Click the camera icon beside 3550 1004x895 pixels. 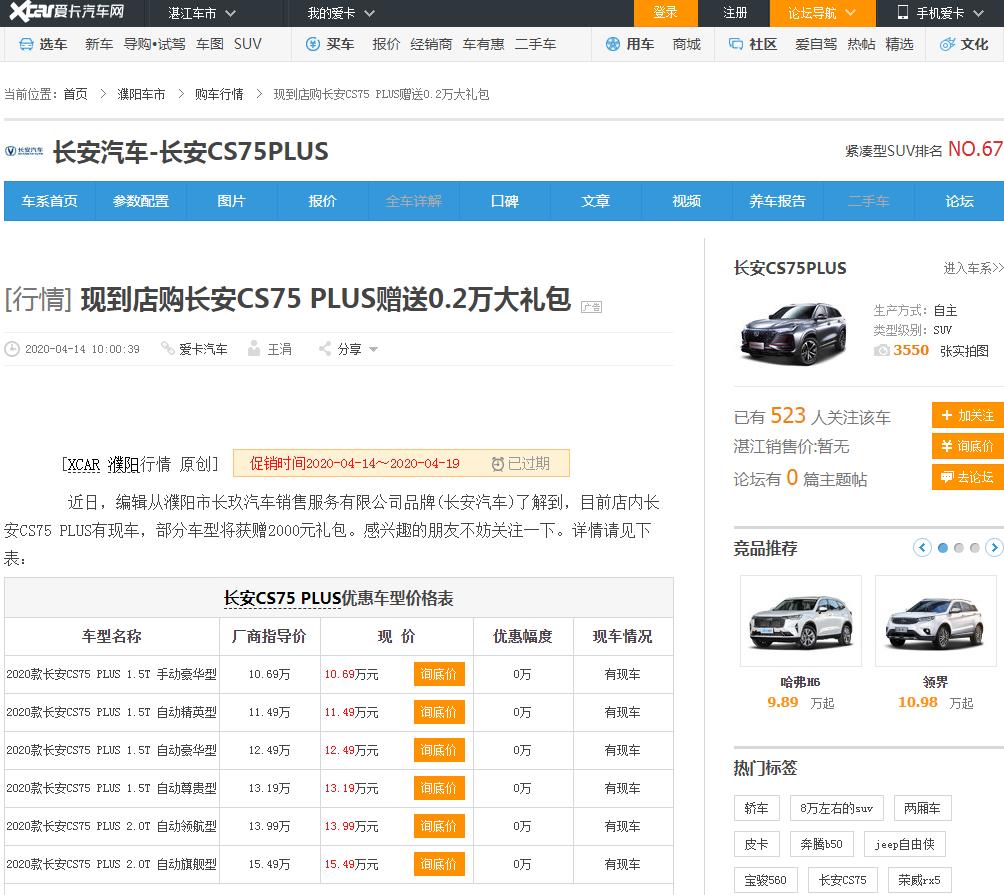tap(882, 350)
